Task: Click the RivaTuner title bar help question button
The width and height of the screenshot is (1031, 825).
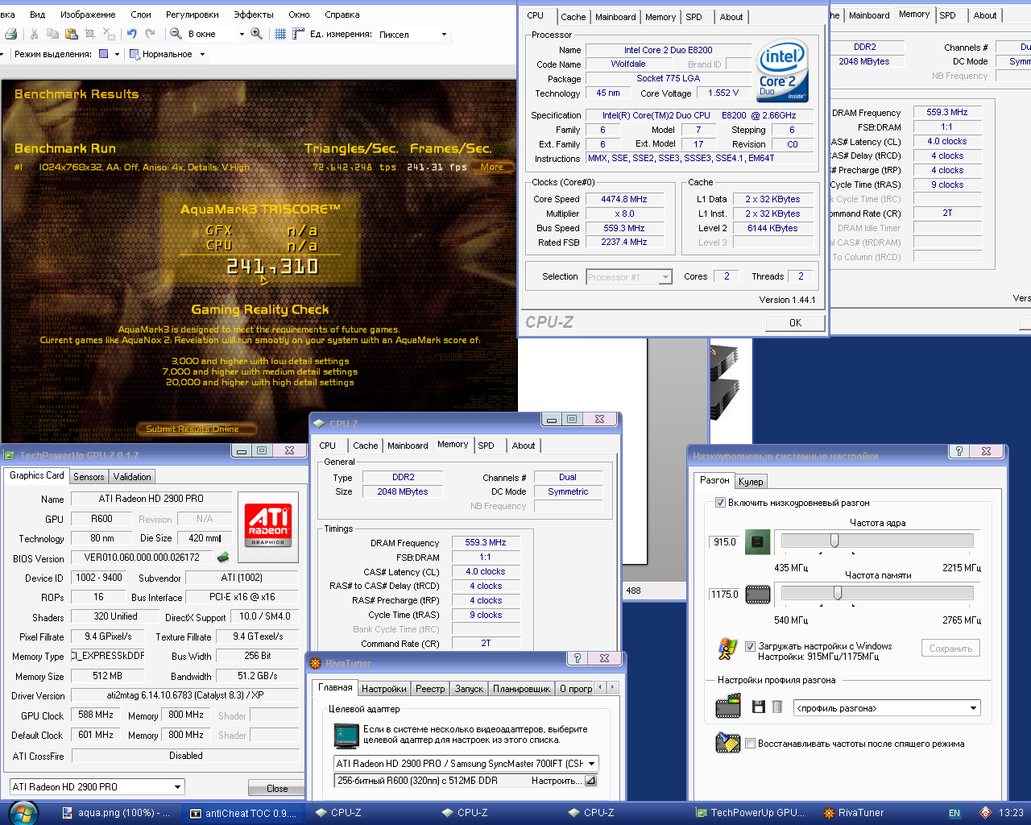Action: coord(577,658)
